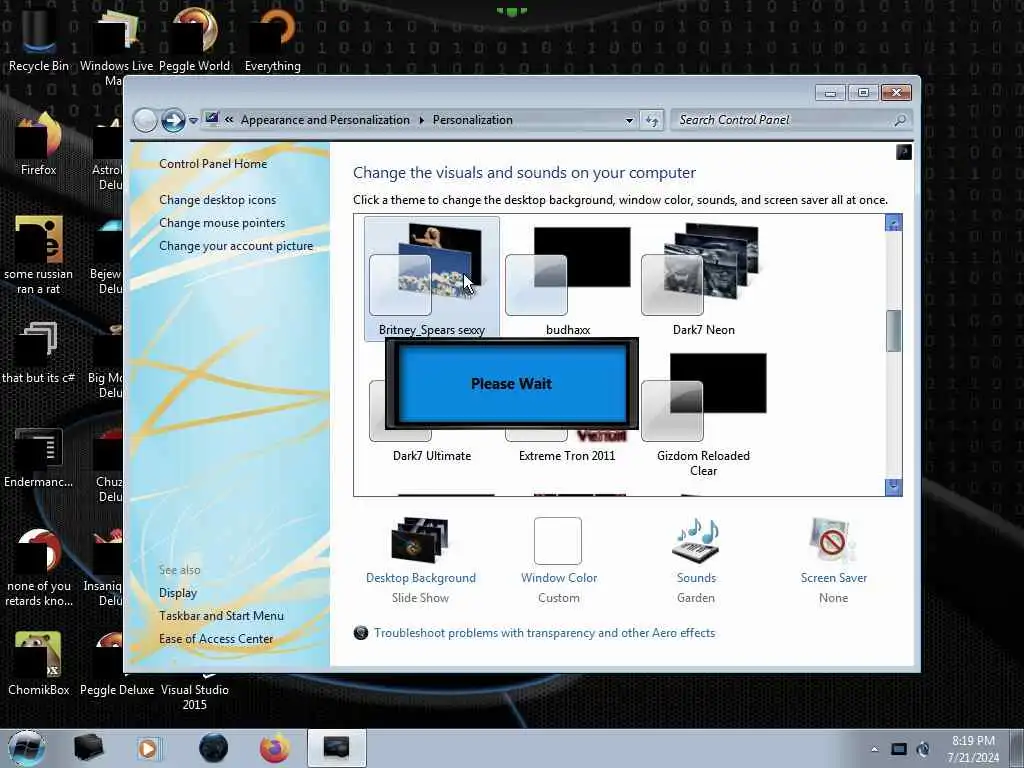This screenshot has width=1024, height=768.
Task: Open the Firefox desktop shortcut
Action: coord(39,144)
